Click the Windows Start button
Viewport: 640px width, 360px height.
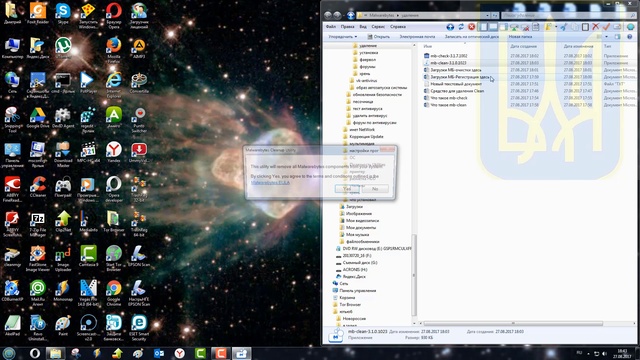9,353
